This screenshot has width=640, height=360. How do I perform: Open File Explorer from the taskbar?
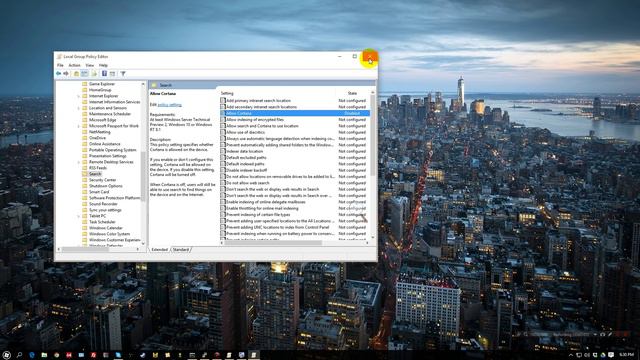(x=44, y=355)
